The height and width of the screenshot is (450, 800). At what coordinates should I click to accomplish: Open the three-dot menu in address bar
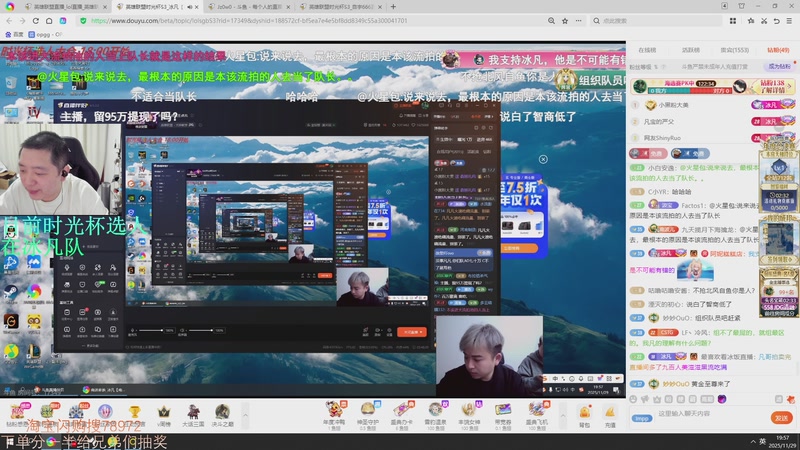578,21
